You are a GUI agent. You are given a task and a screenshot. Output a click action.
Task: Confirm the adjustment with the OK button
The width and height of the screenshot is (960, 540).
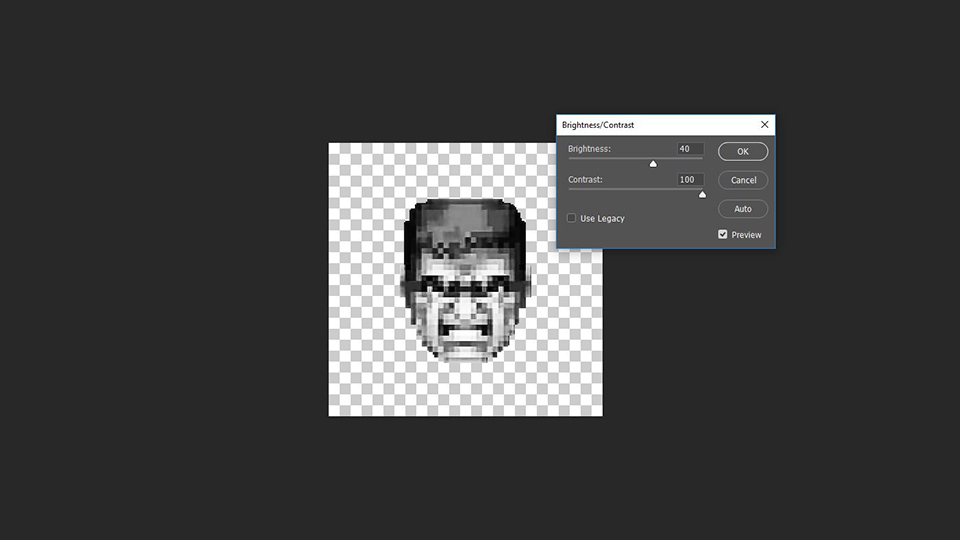pyautogui.click(x=743, y=151)
